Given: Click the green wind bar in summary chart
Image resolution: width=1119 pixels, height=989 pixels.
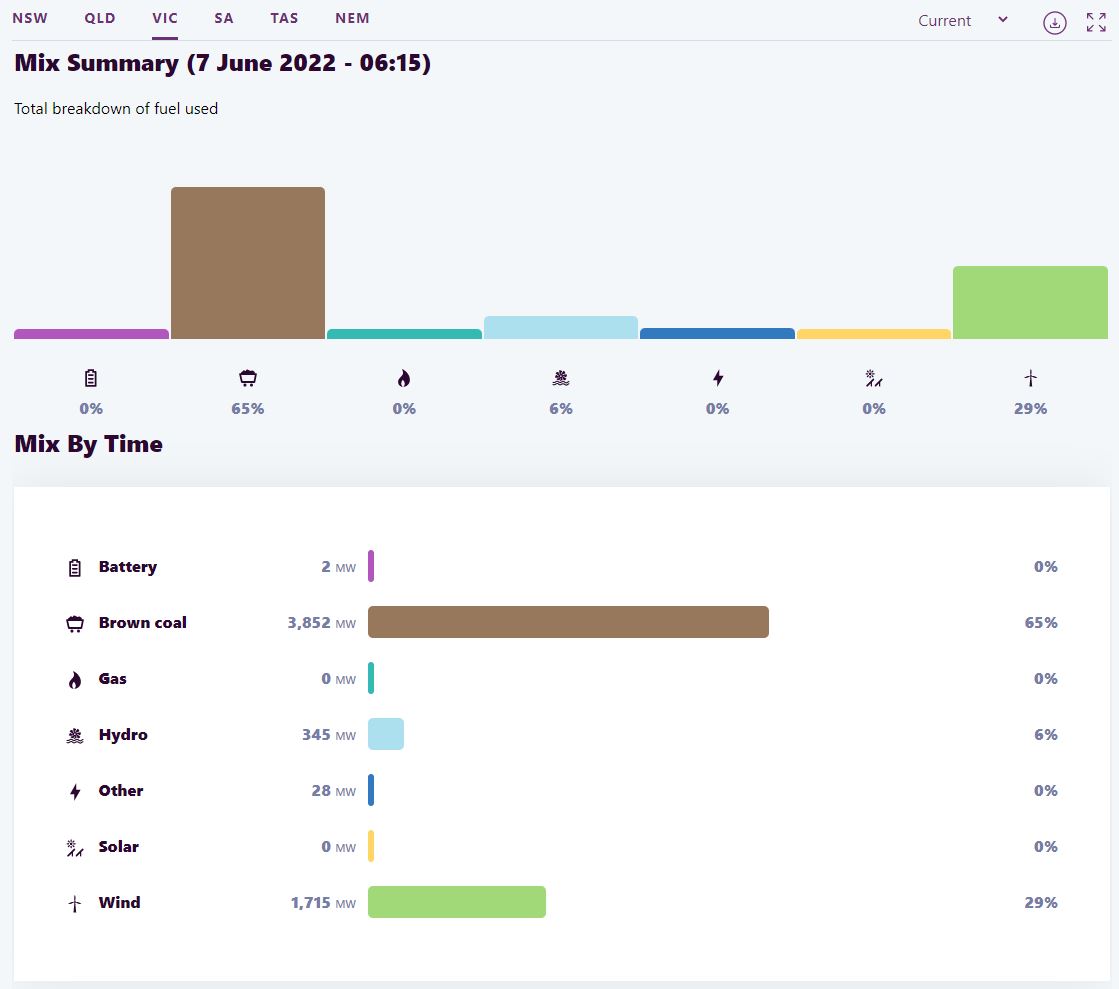Looking at the screenshot, I should click(1030, 302).
